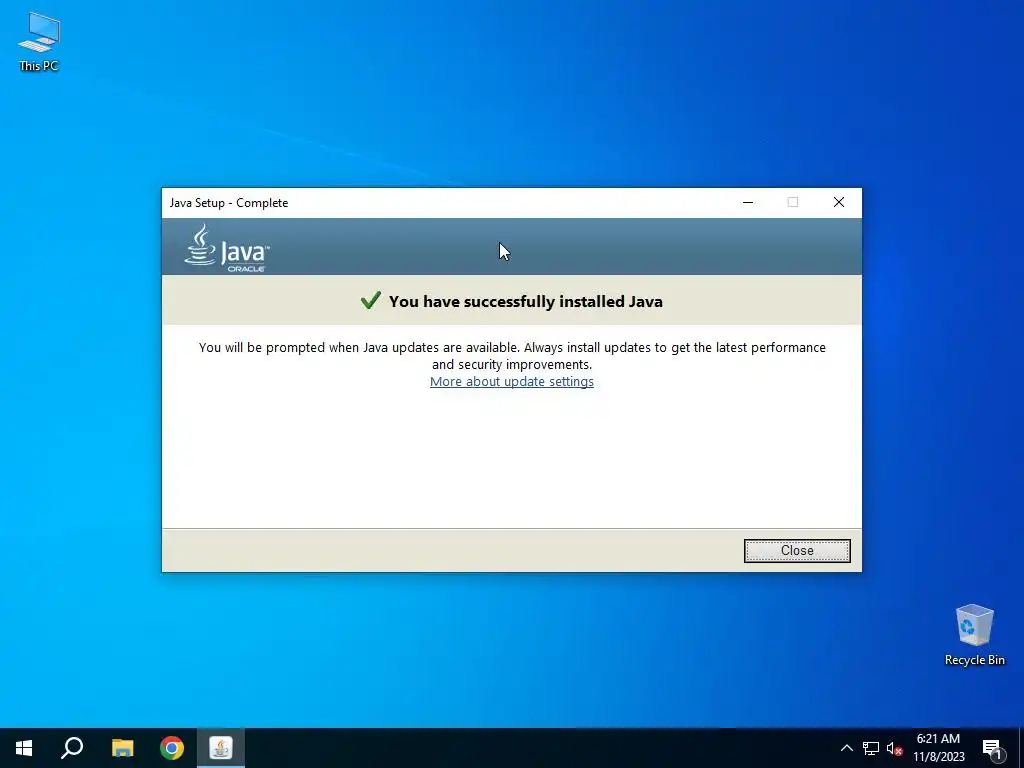The height and width of the screenshot is (768, 1024).
Task: Open the More about update settings link
Action: (511, 381)
